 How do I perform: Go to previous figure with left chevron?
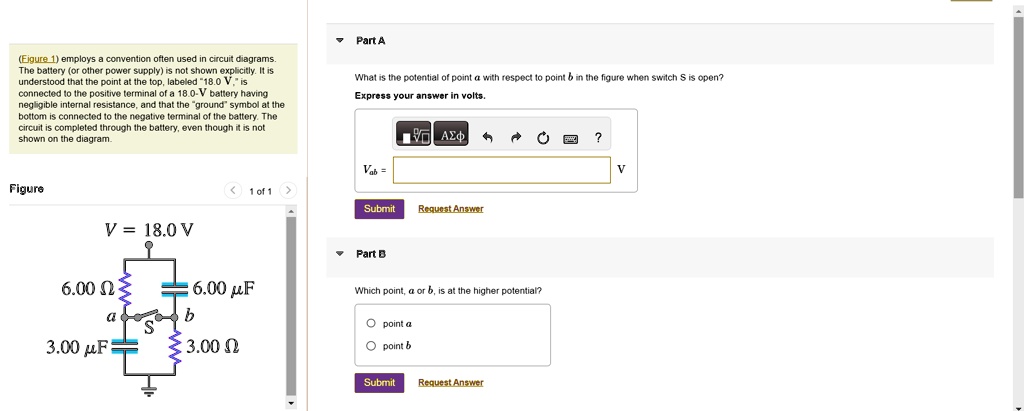click(x=233, y=191)
